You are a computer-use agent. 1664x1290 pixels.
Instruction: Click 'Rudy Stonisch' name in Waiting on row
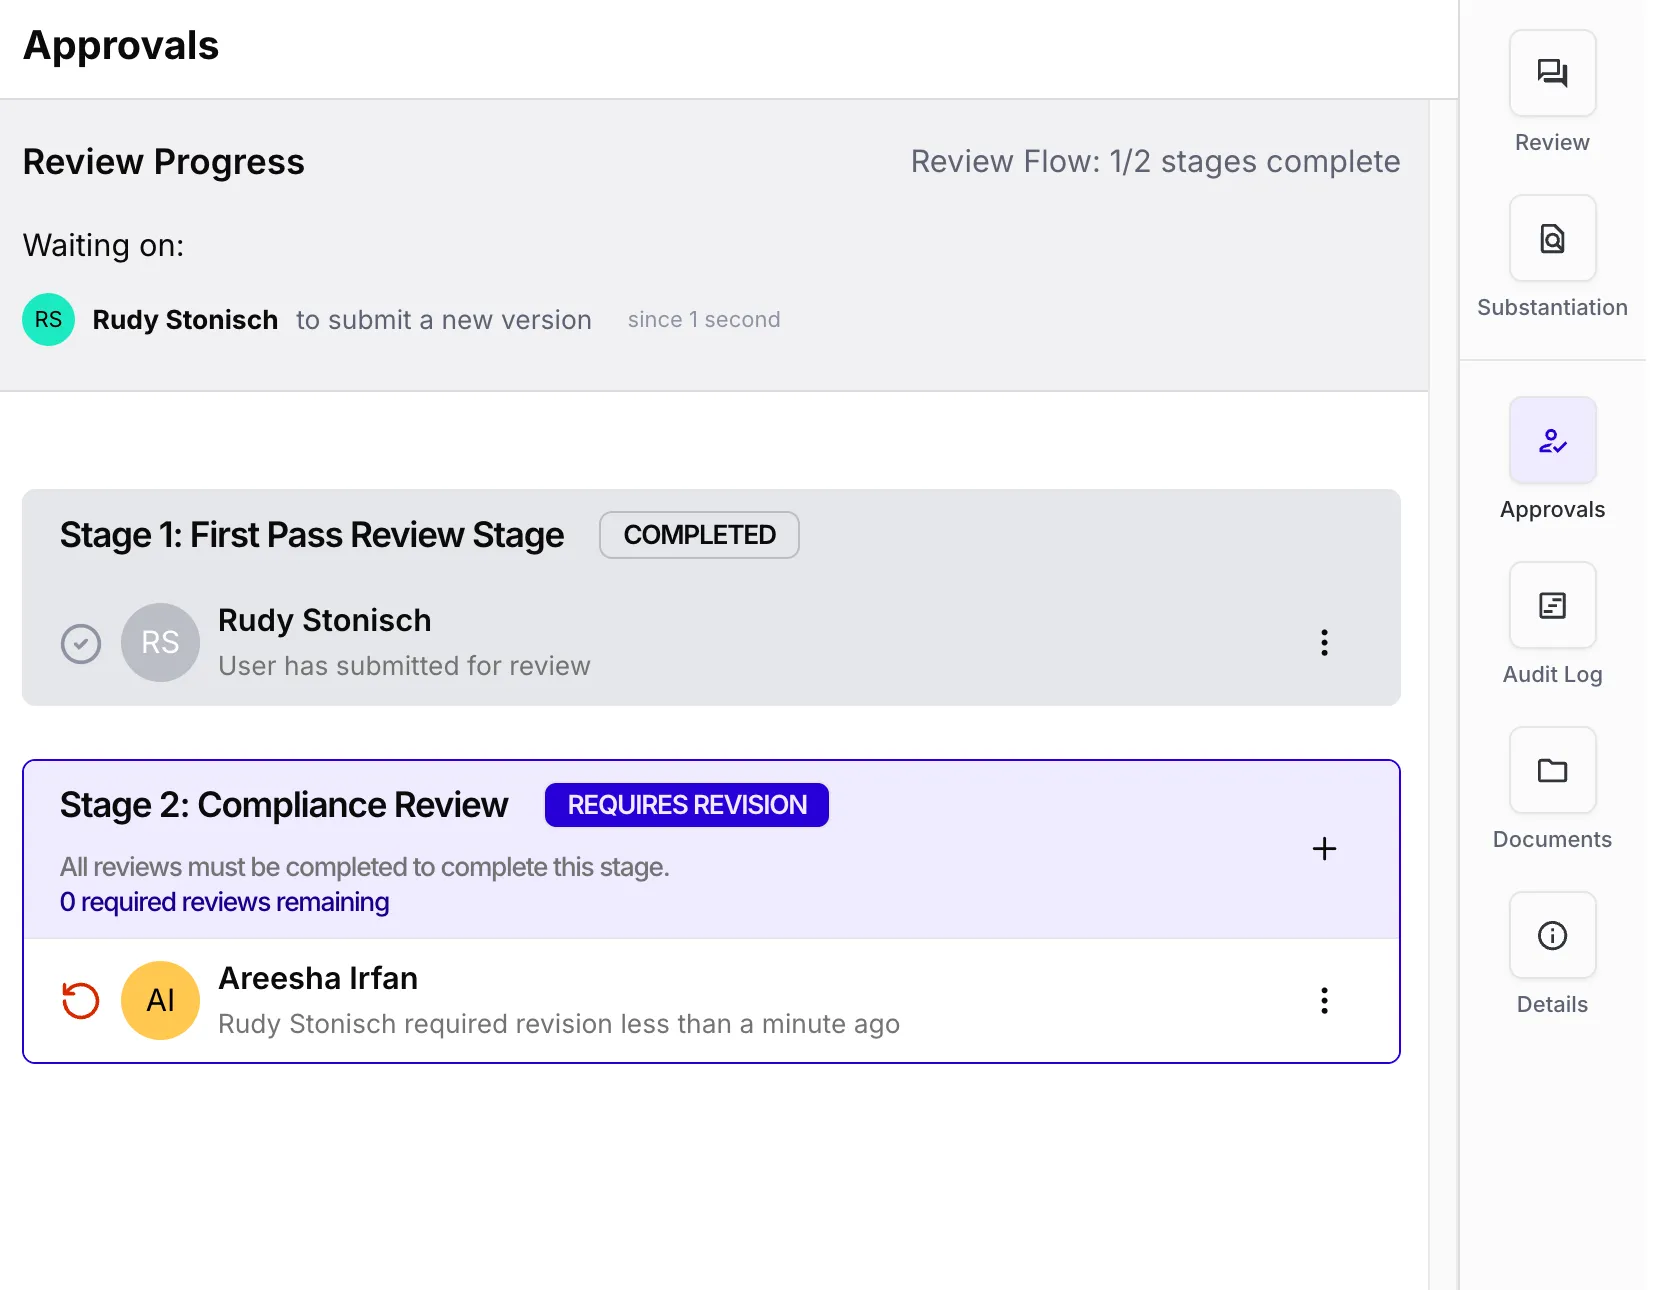[185, 320]
